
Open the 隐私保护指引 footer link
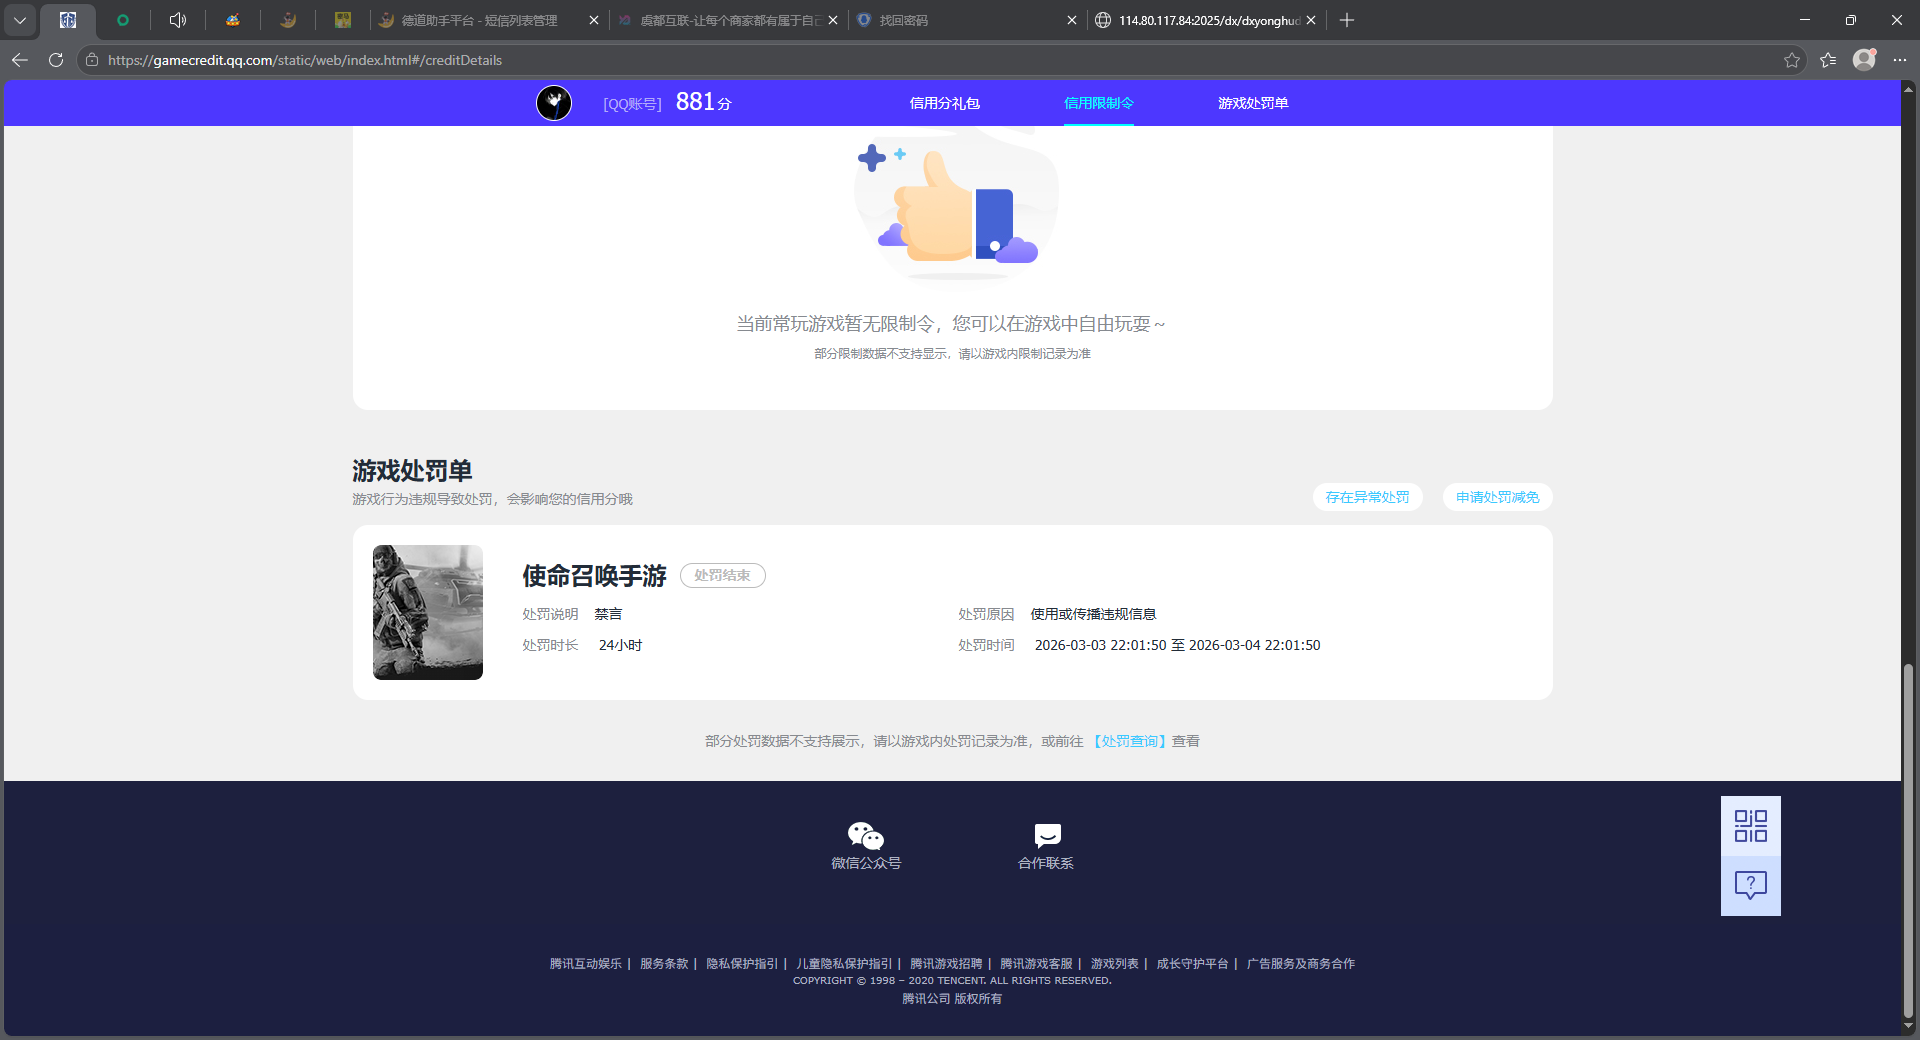click(742, 964)
